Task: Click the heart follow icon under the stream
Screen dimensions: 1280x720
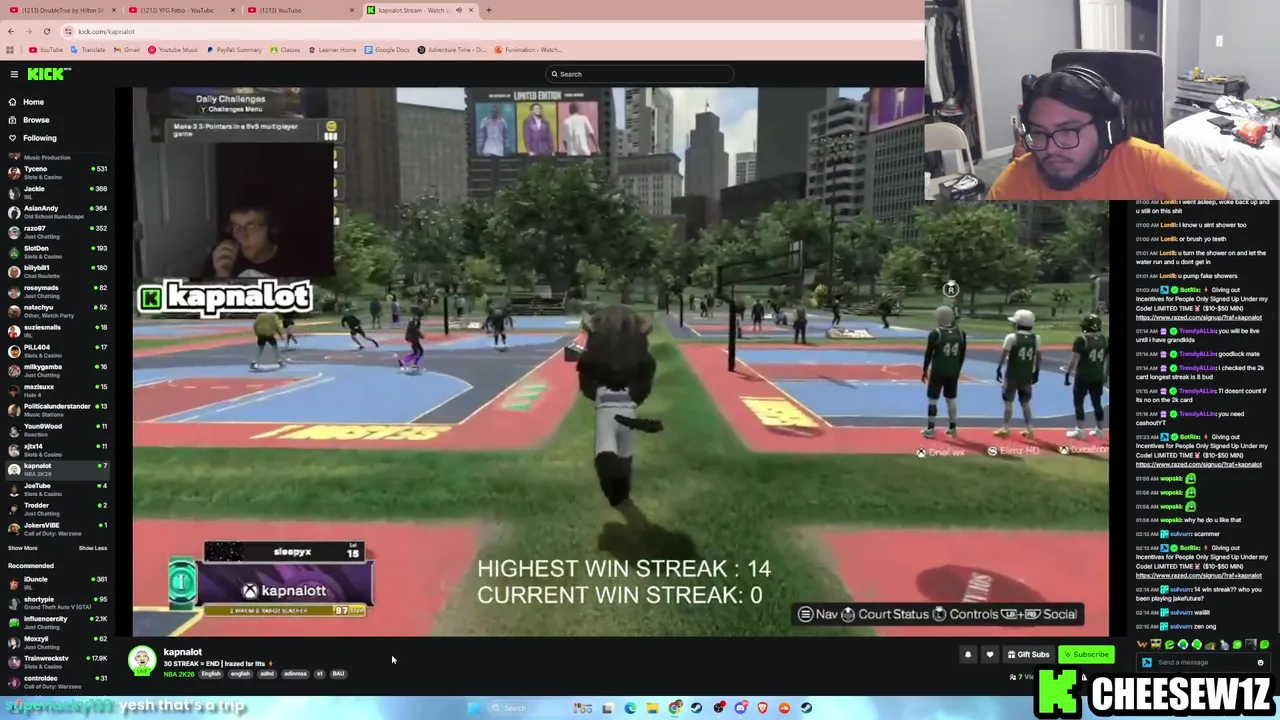Action: pos(990,655)
